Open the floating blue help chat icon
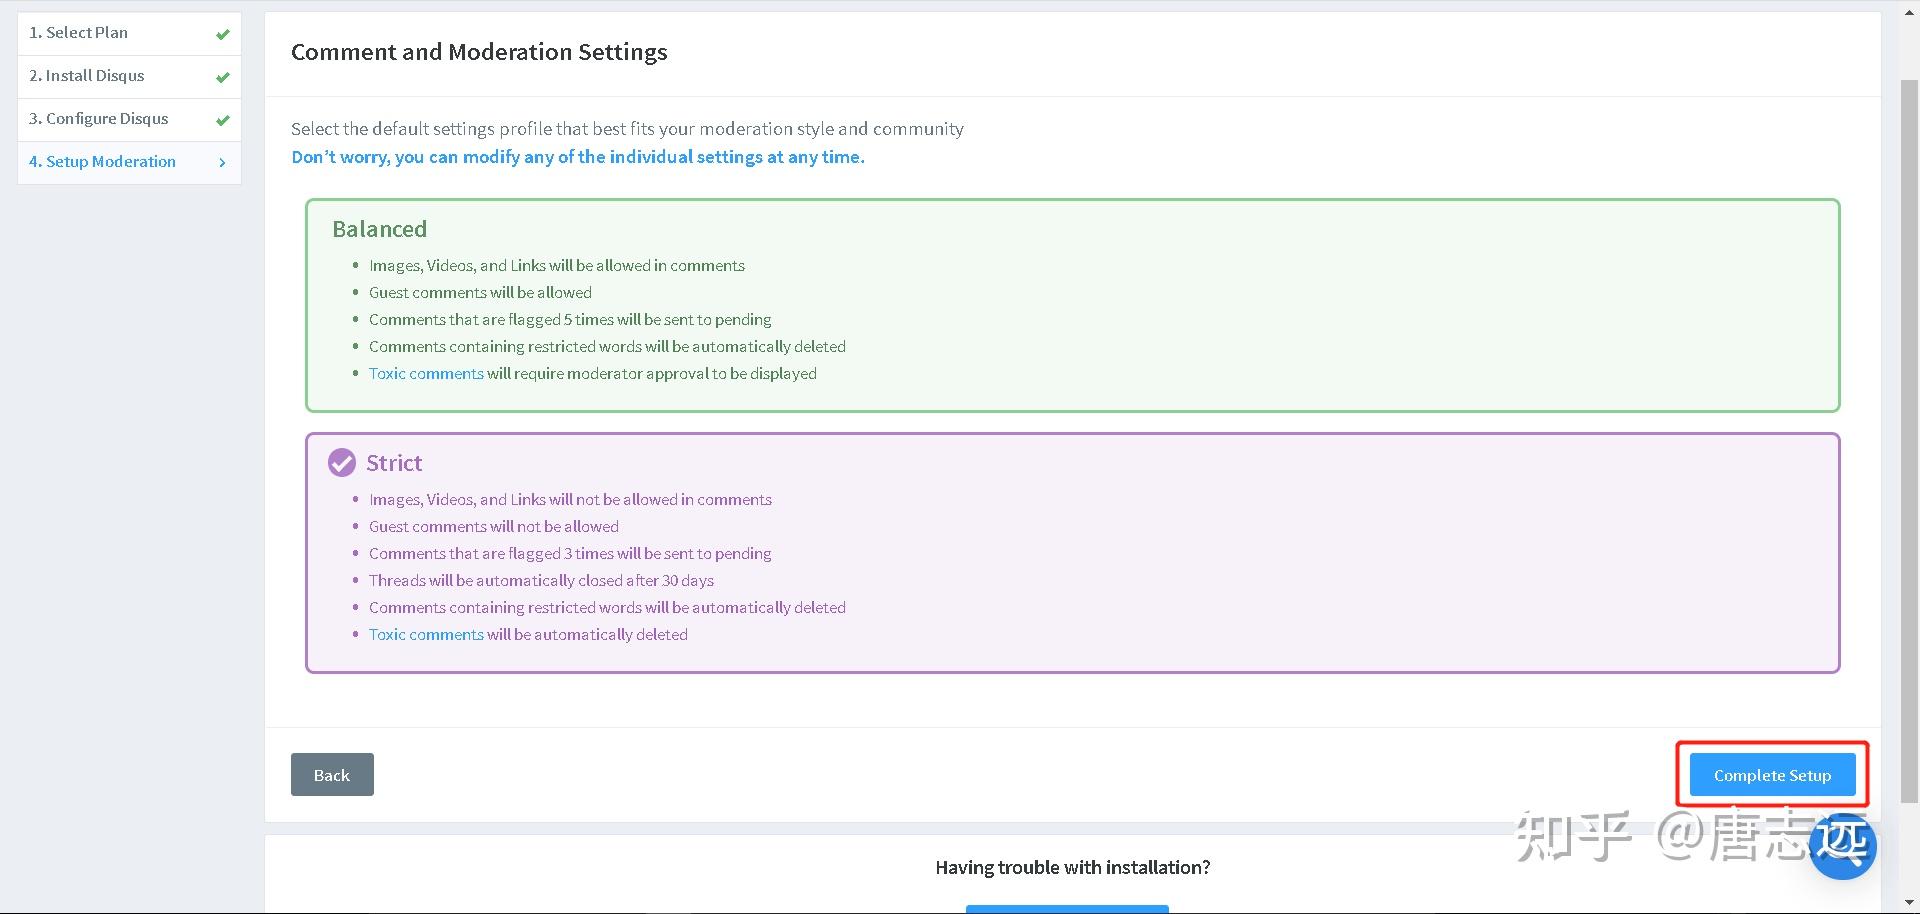 1842,846
